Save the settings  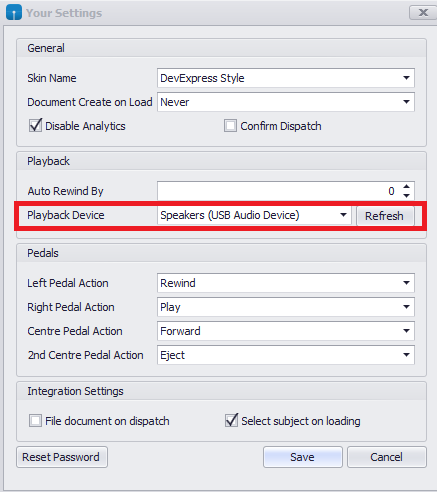tap(303, 457)
